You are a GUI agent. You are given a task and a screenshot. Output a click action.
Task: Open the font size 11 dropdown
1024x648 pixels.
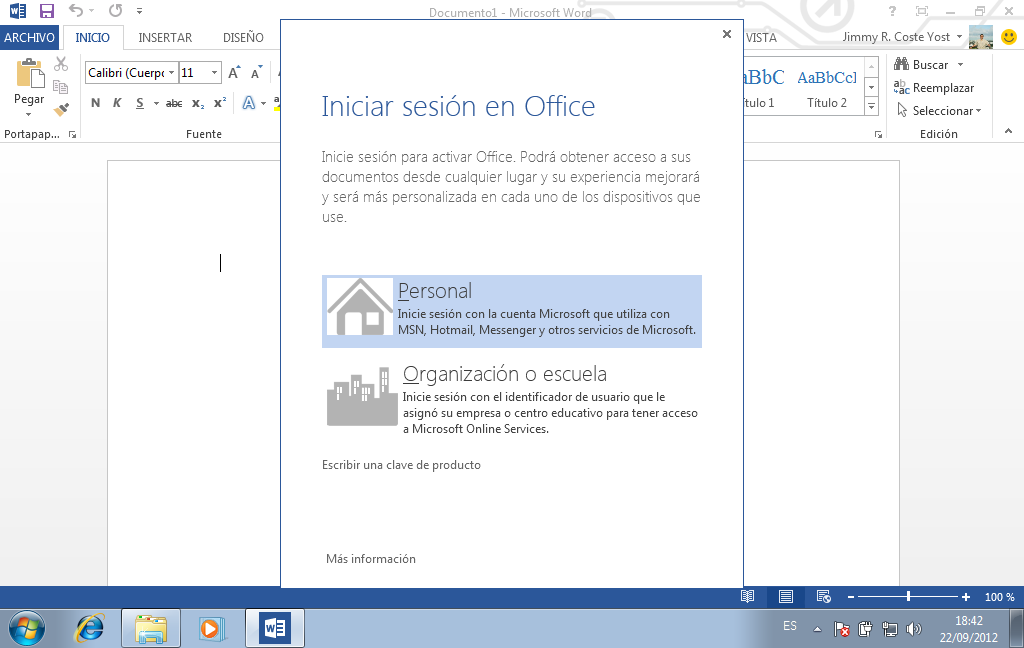click(x=214, y=73)
